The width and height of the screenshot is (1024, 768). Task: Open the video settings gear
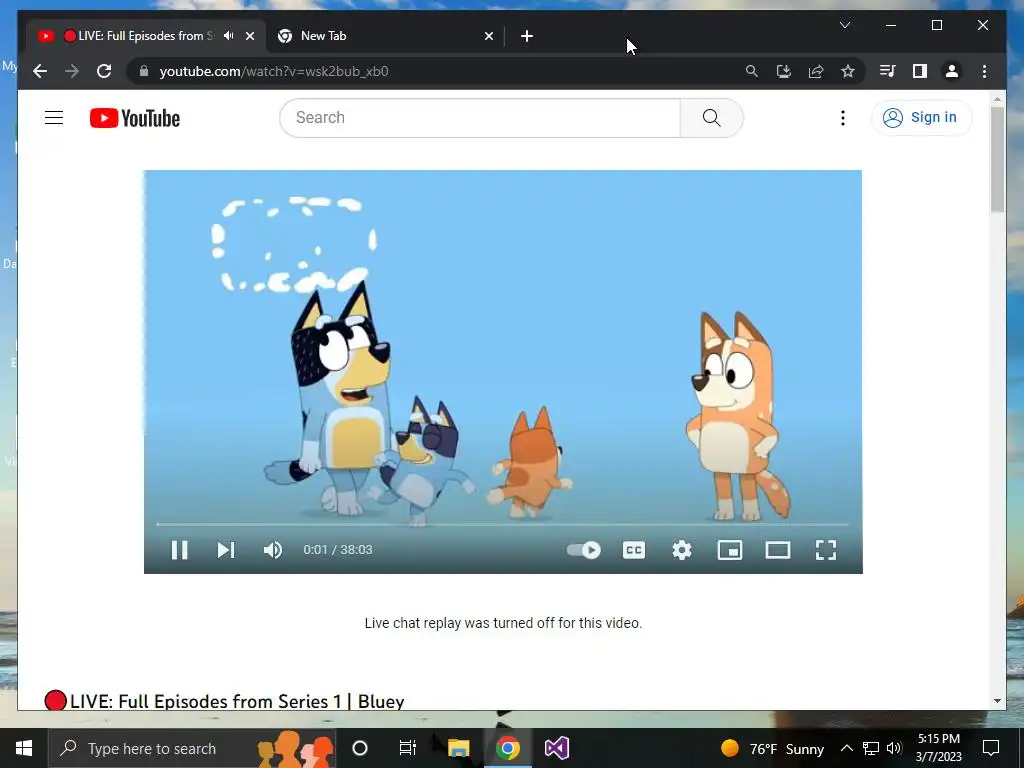(x=682, y=550)
